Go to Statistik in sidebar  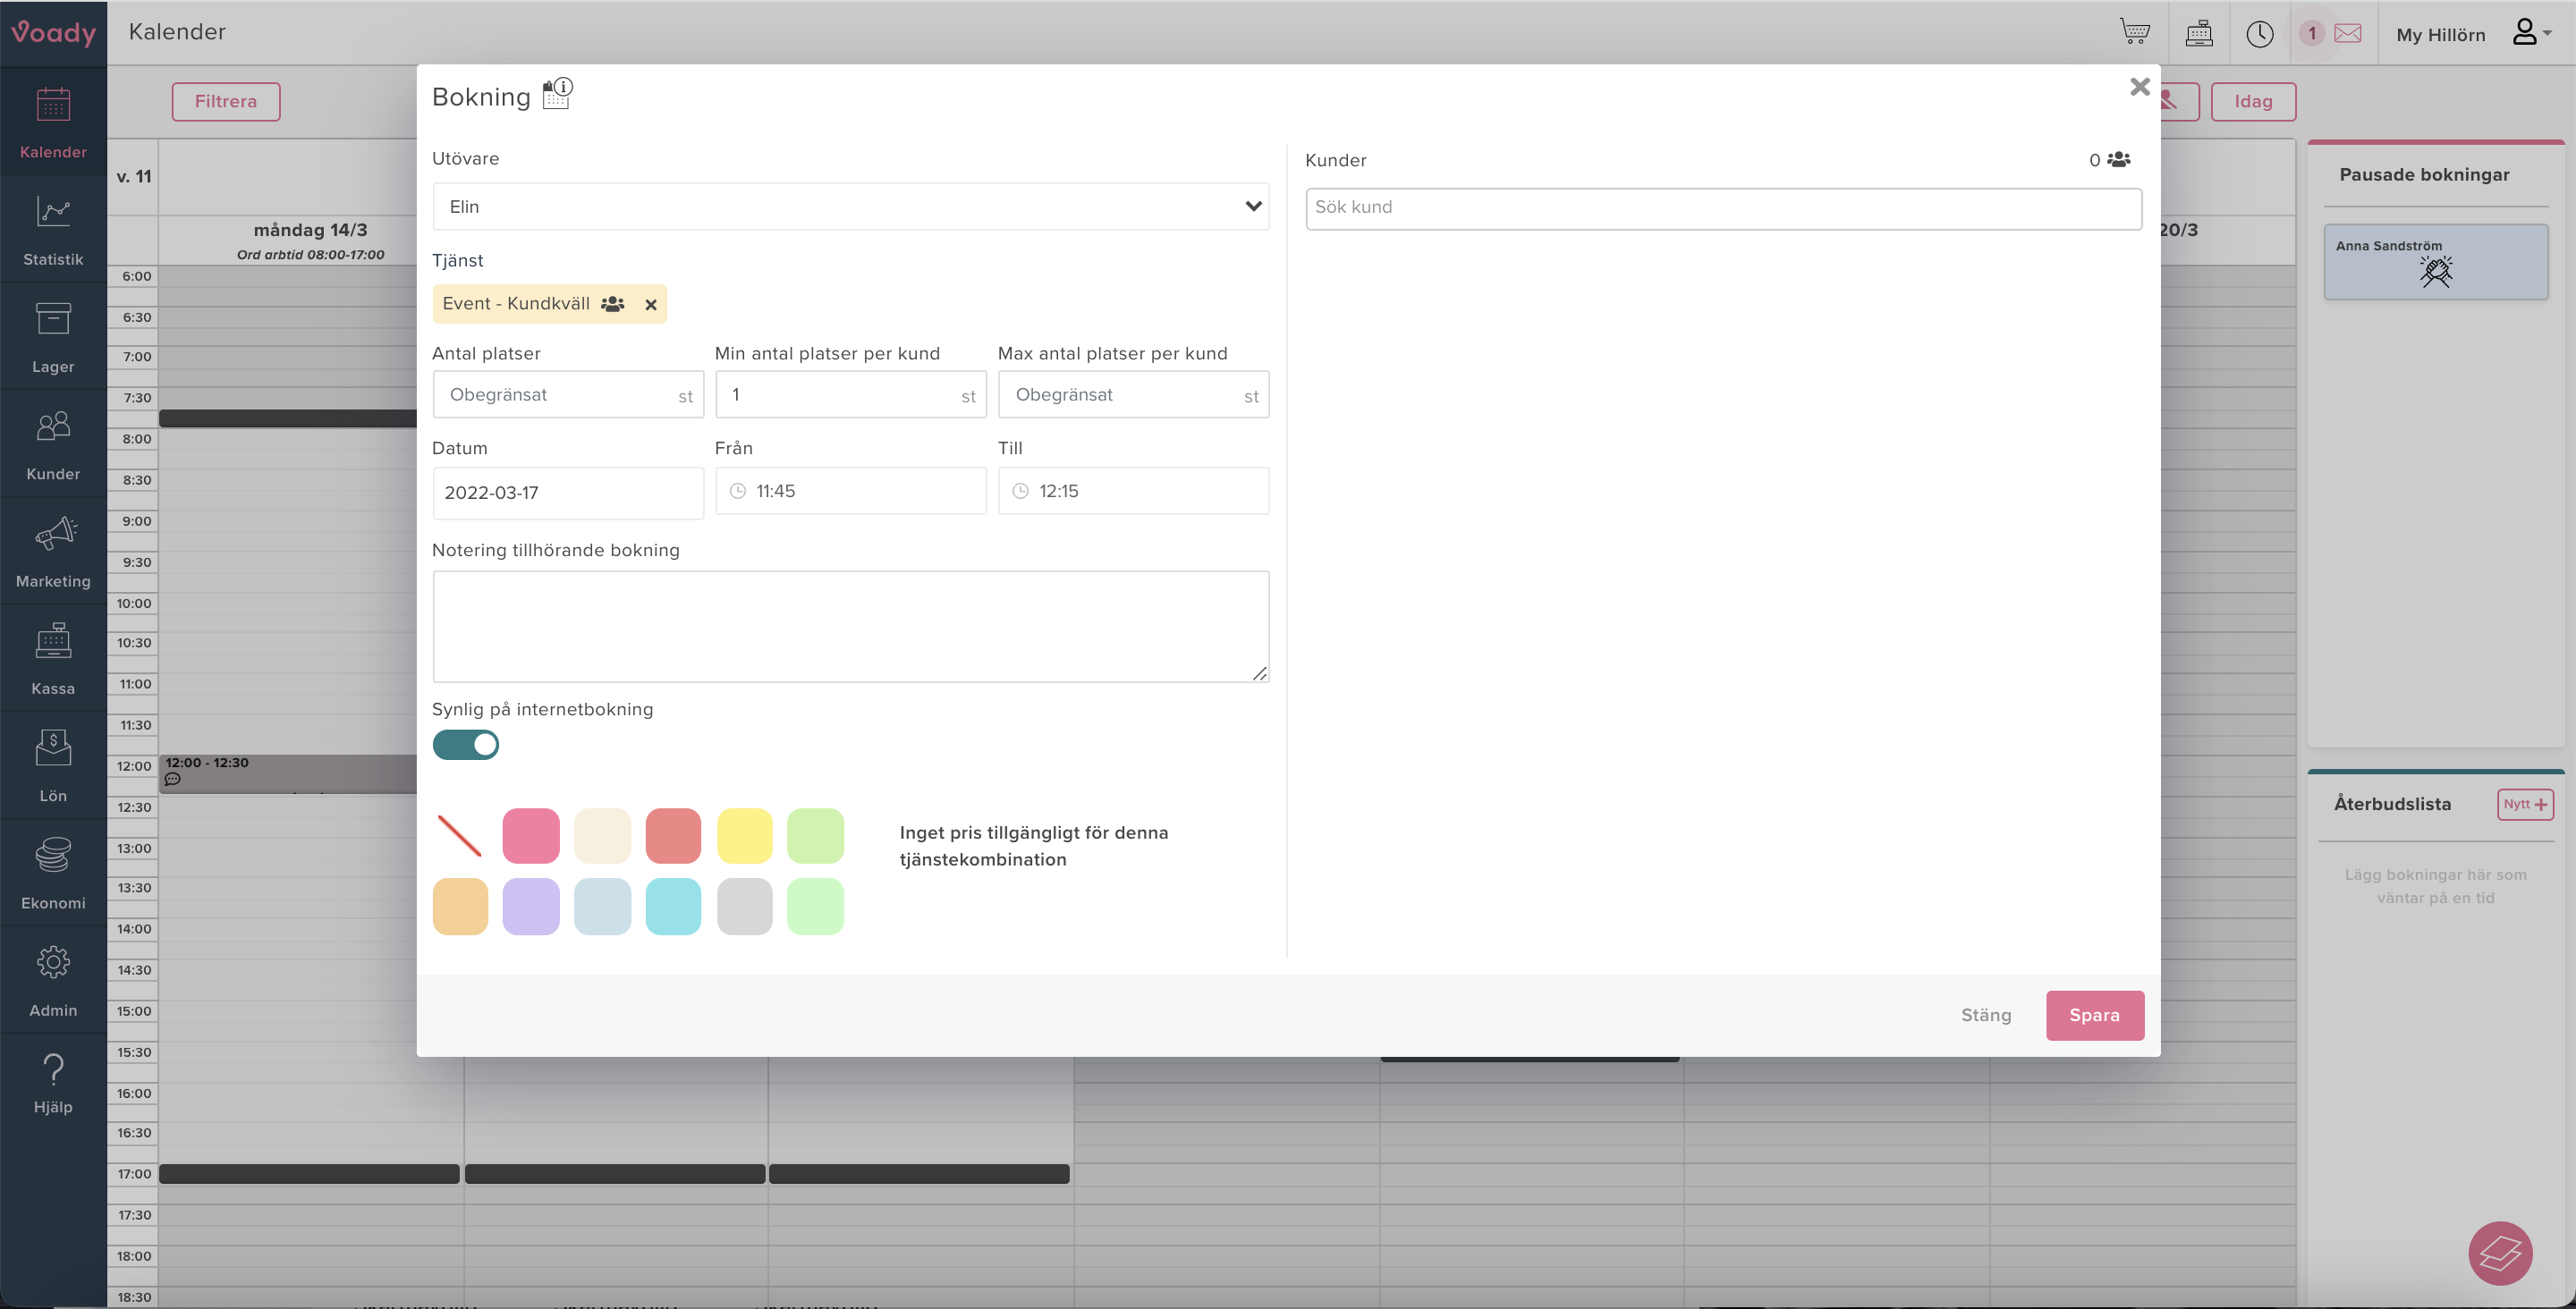click(x=53, y=230)
